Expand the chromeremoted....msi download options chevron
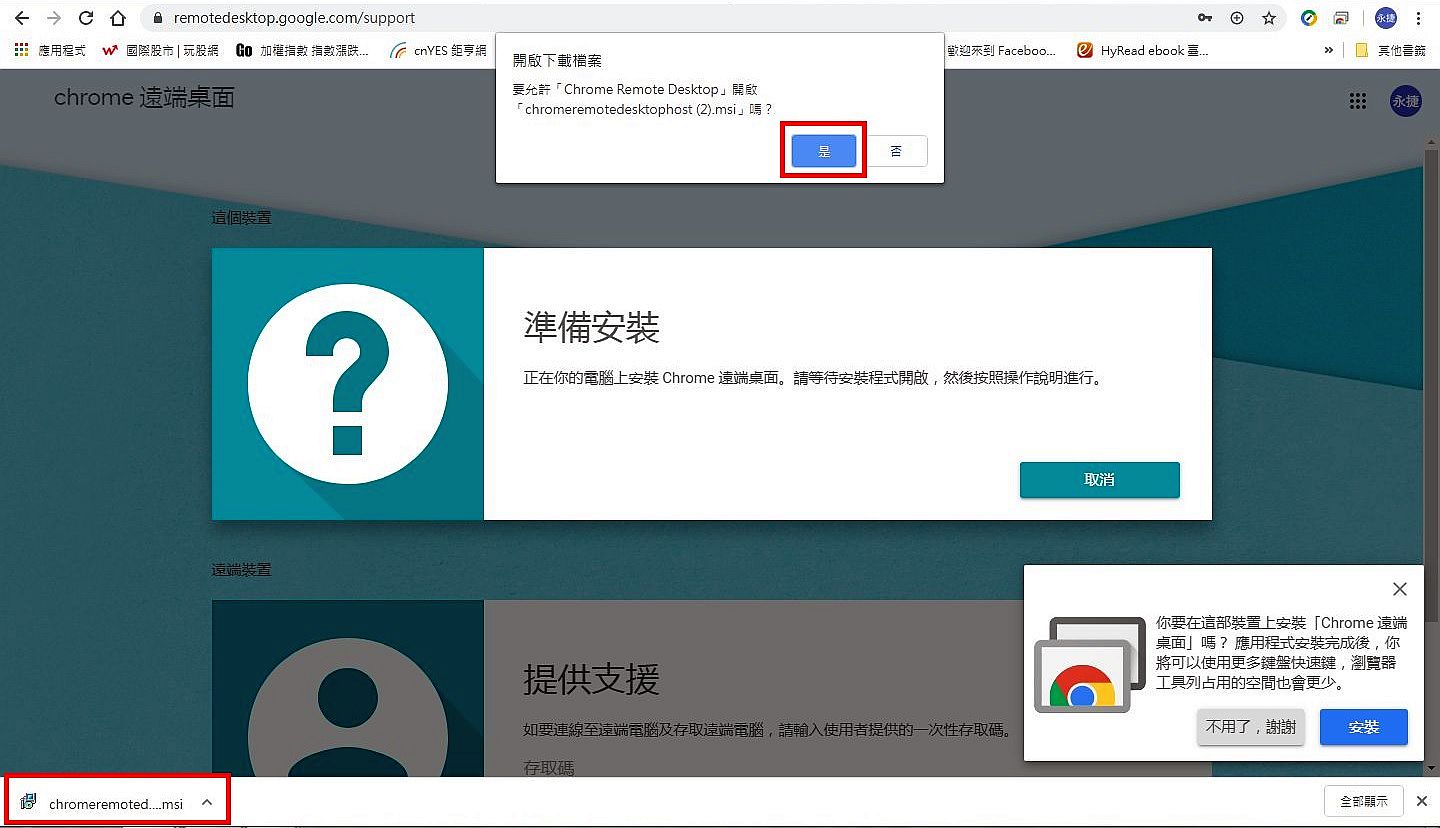Viewport: 1440px width, 828px height. (206, 802)
